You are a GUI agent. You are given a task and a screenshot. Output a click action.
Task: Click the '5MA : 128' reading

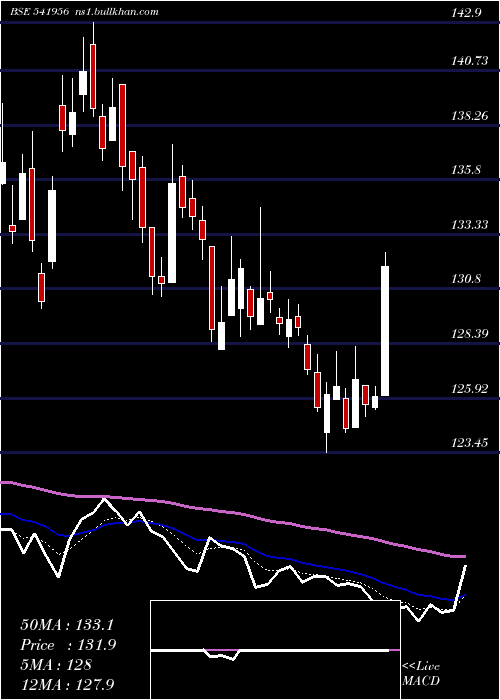56,664
